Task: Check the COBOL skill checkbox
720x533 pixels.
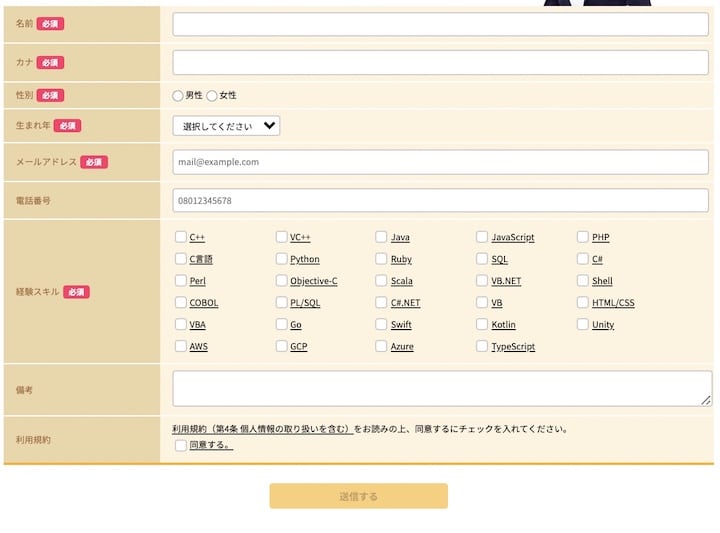Action: (x=181, y=302)
